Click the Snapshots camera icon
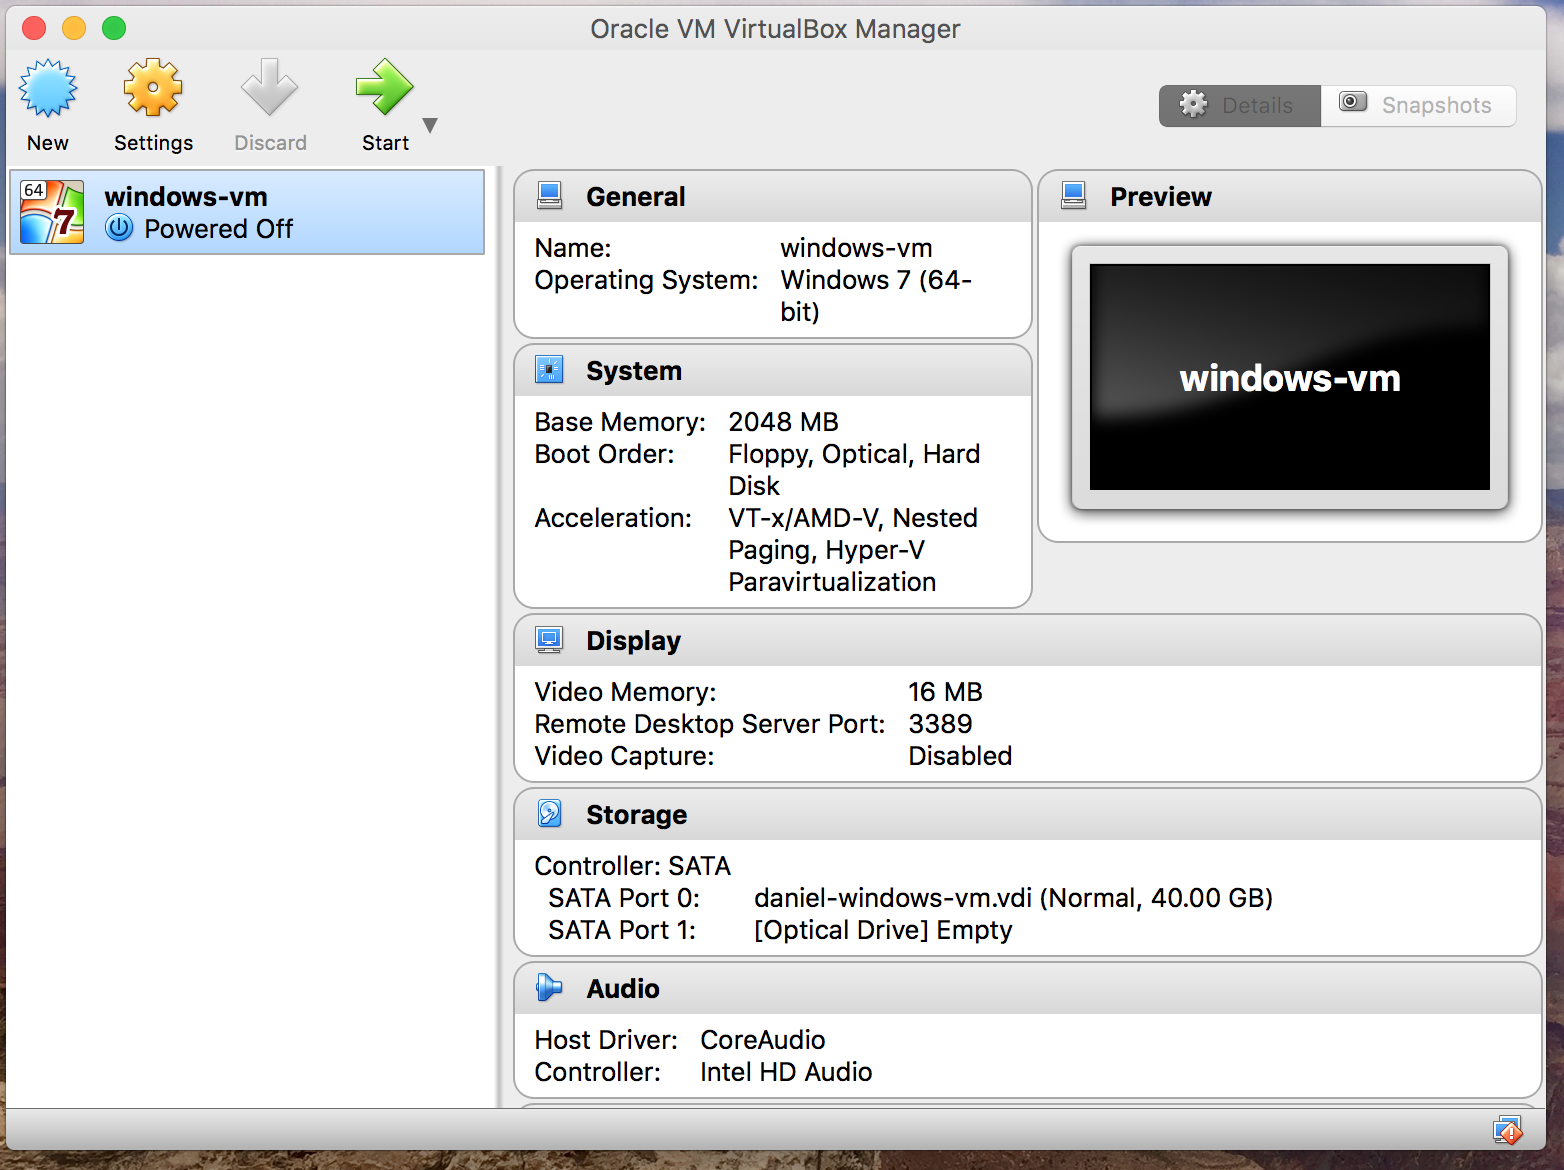The height and width of the screenshot is (1170, 1564). point(1353,102)
